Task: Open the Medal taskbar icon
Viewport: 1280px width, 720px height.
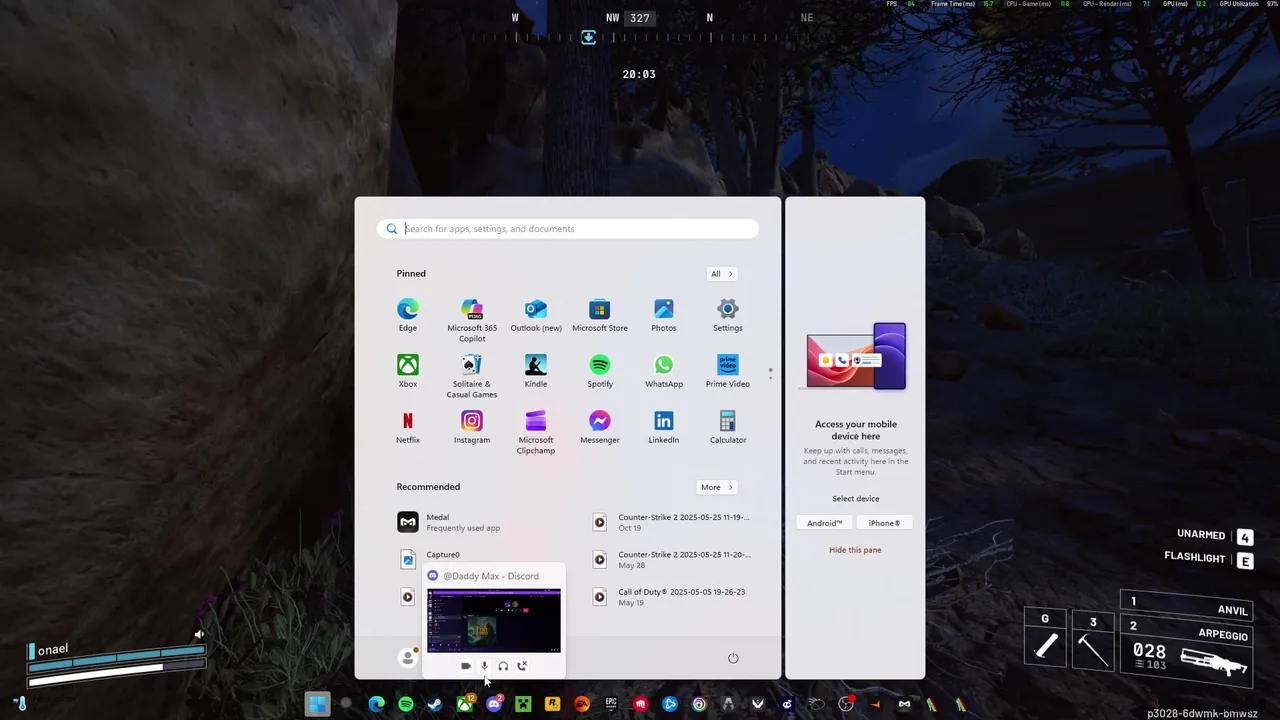Action: [x=904, y=704]
